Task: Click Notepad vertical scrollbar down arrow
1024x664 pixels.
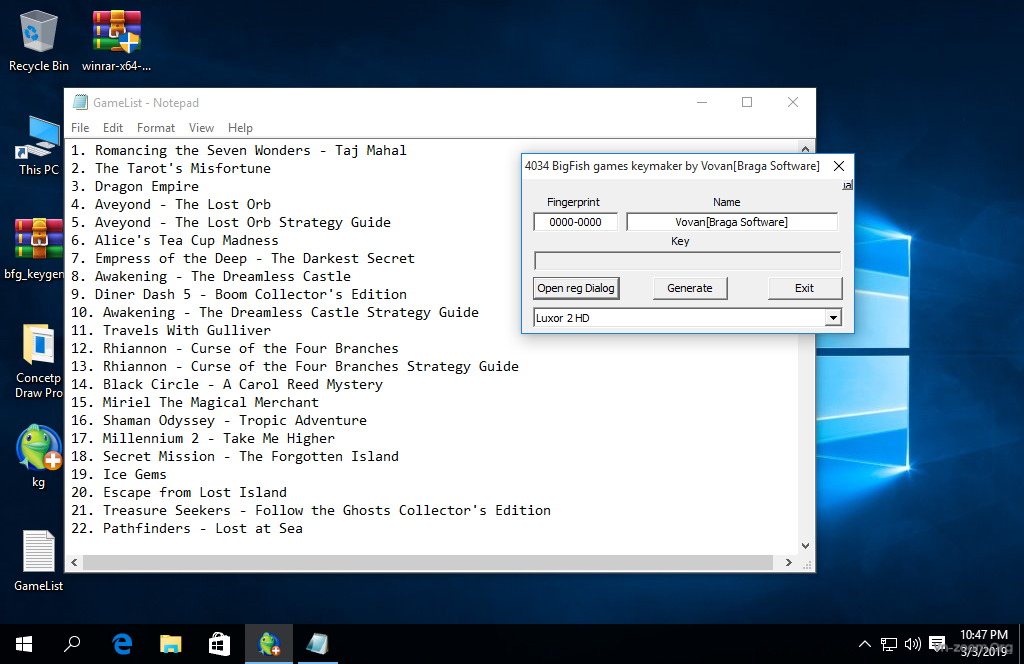Action: (805, 546)
